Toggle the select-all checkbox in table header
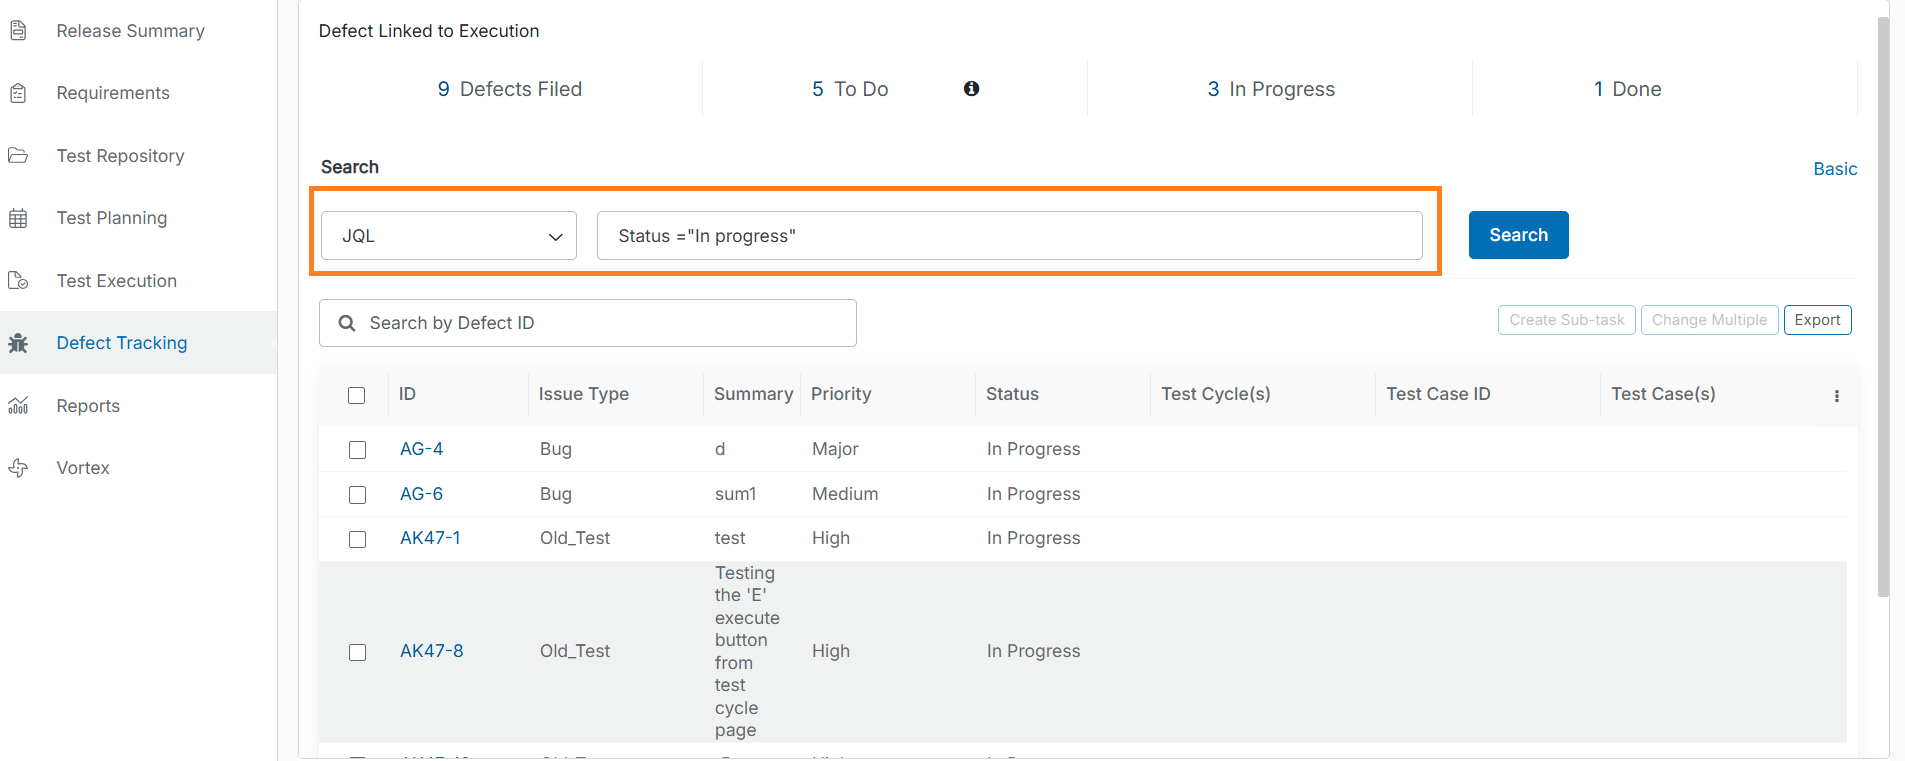 point(357,395)
